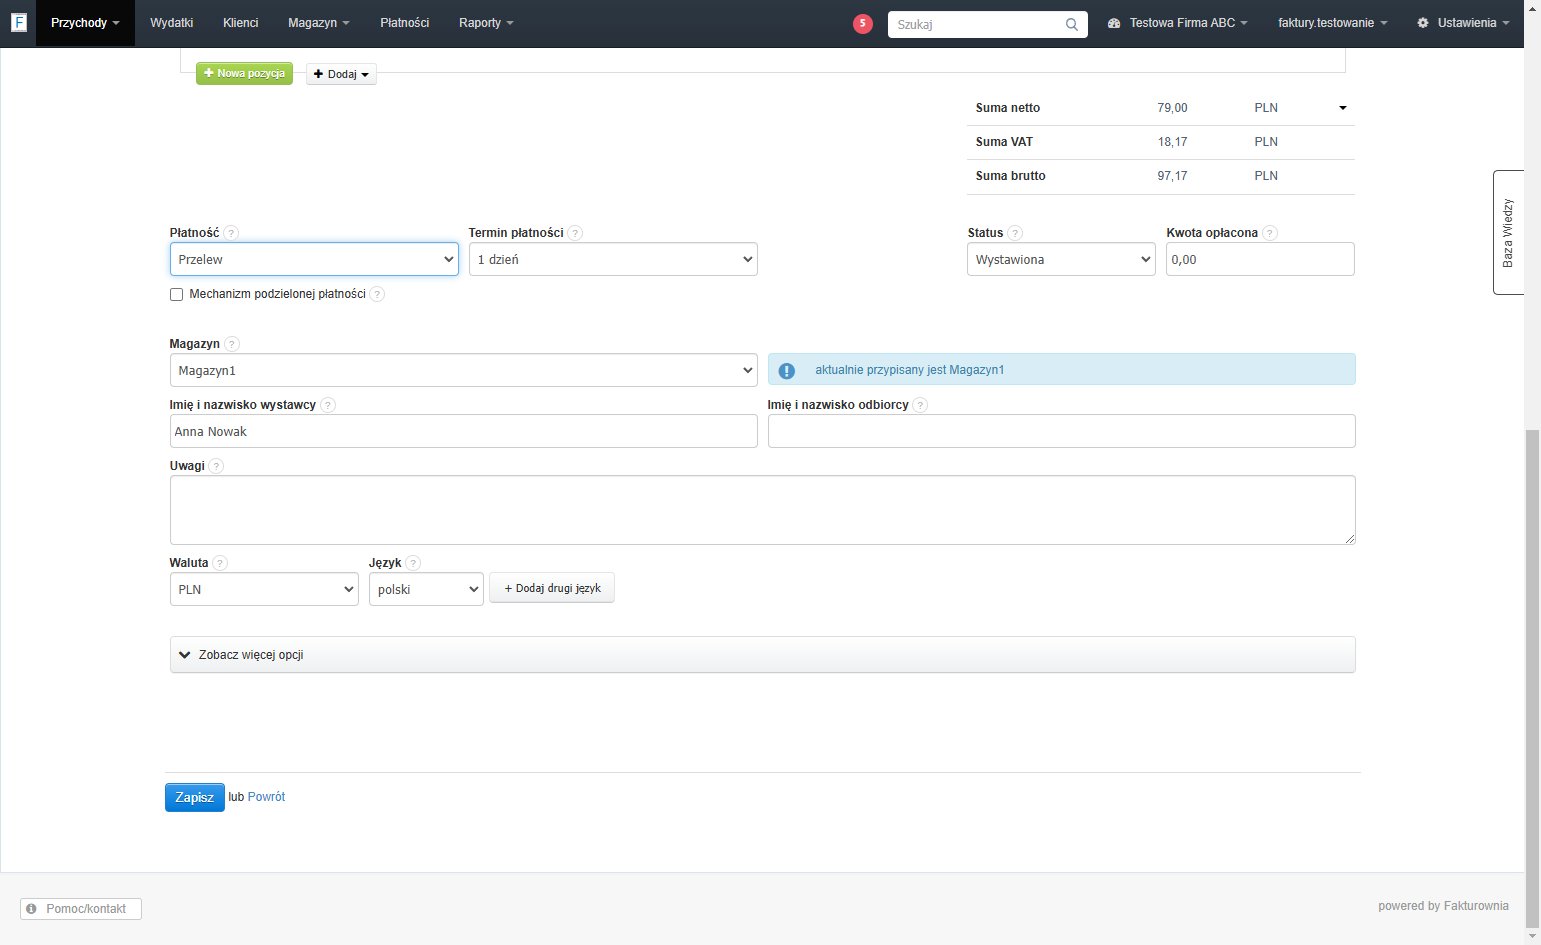Open the Status dropdown showing Wystawiona

click(x=1061, y=259)
